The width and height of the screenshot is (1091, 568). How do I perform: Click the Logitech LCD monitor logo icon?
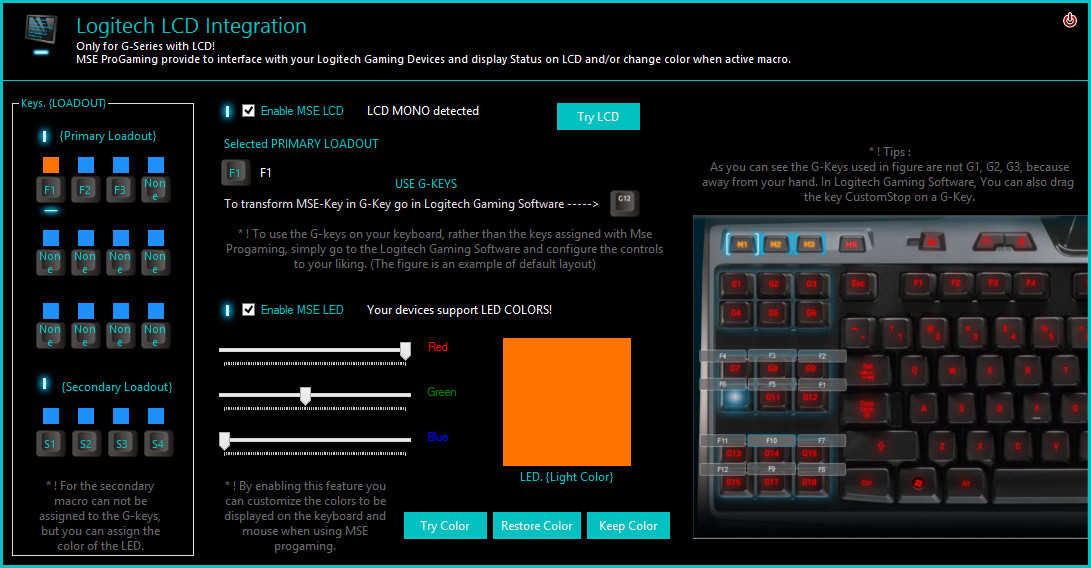pos(41,33)
